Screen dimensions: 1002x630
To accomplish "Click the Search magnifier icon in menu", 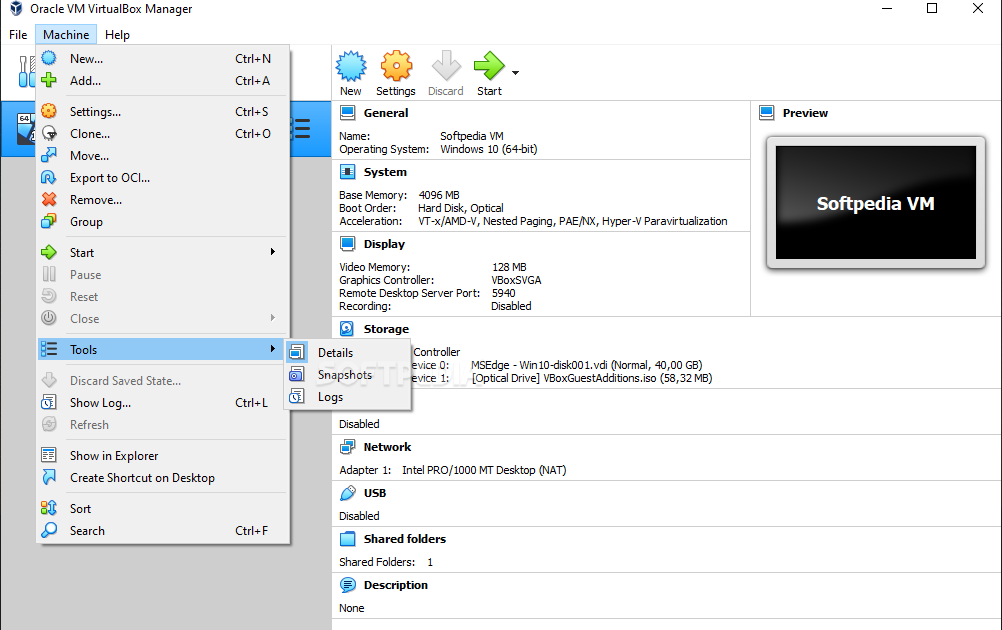I will coord(49,530).
